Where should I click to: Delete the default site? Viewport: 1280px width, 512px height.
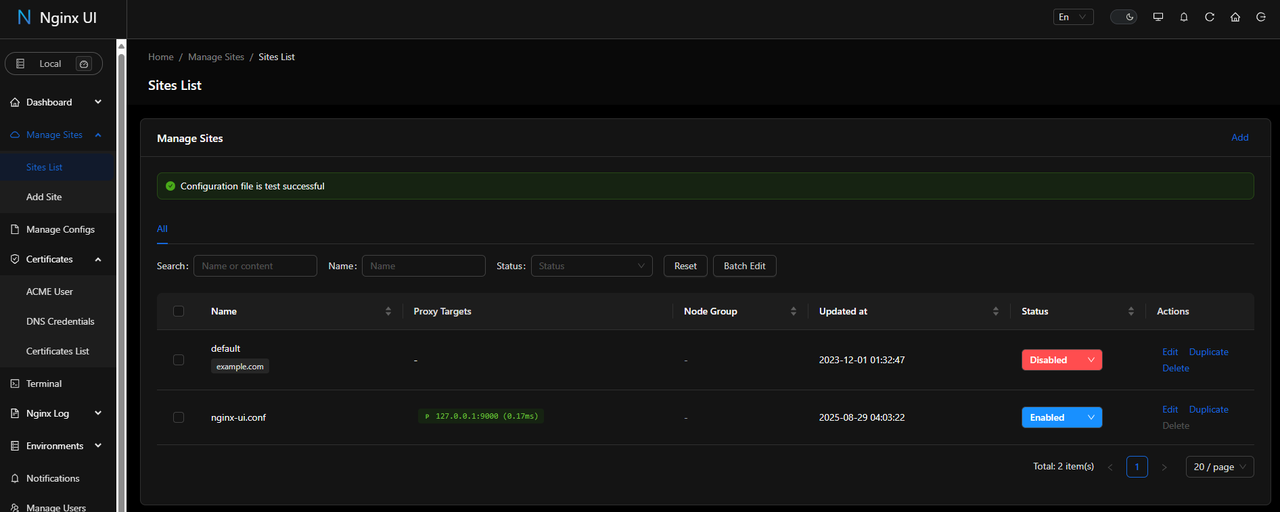[1176, 368]
